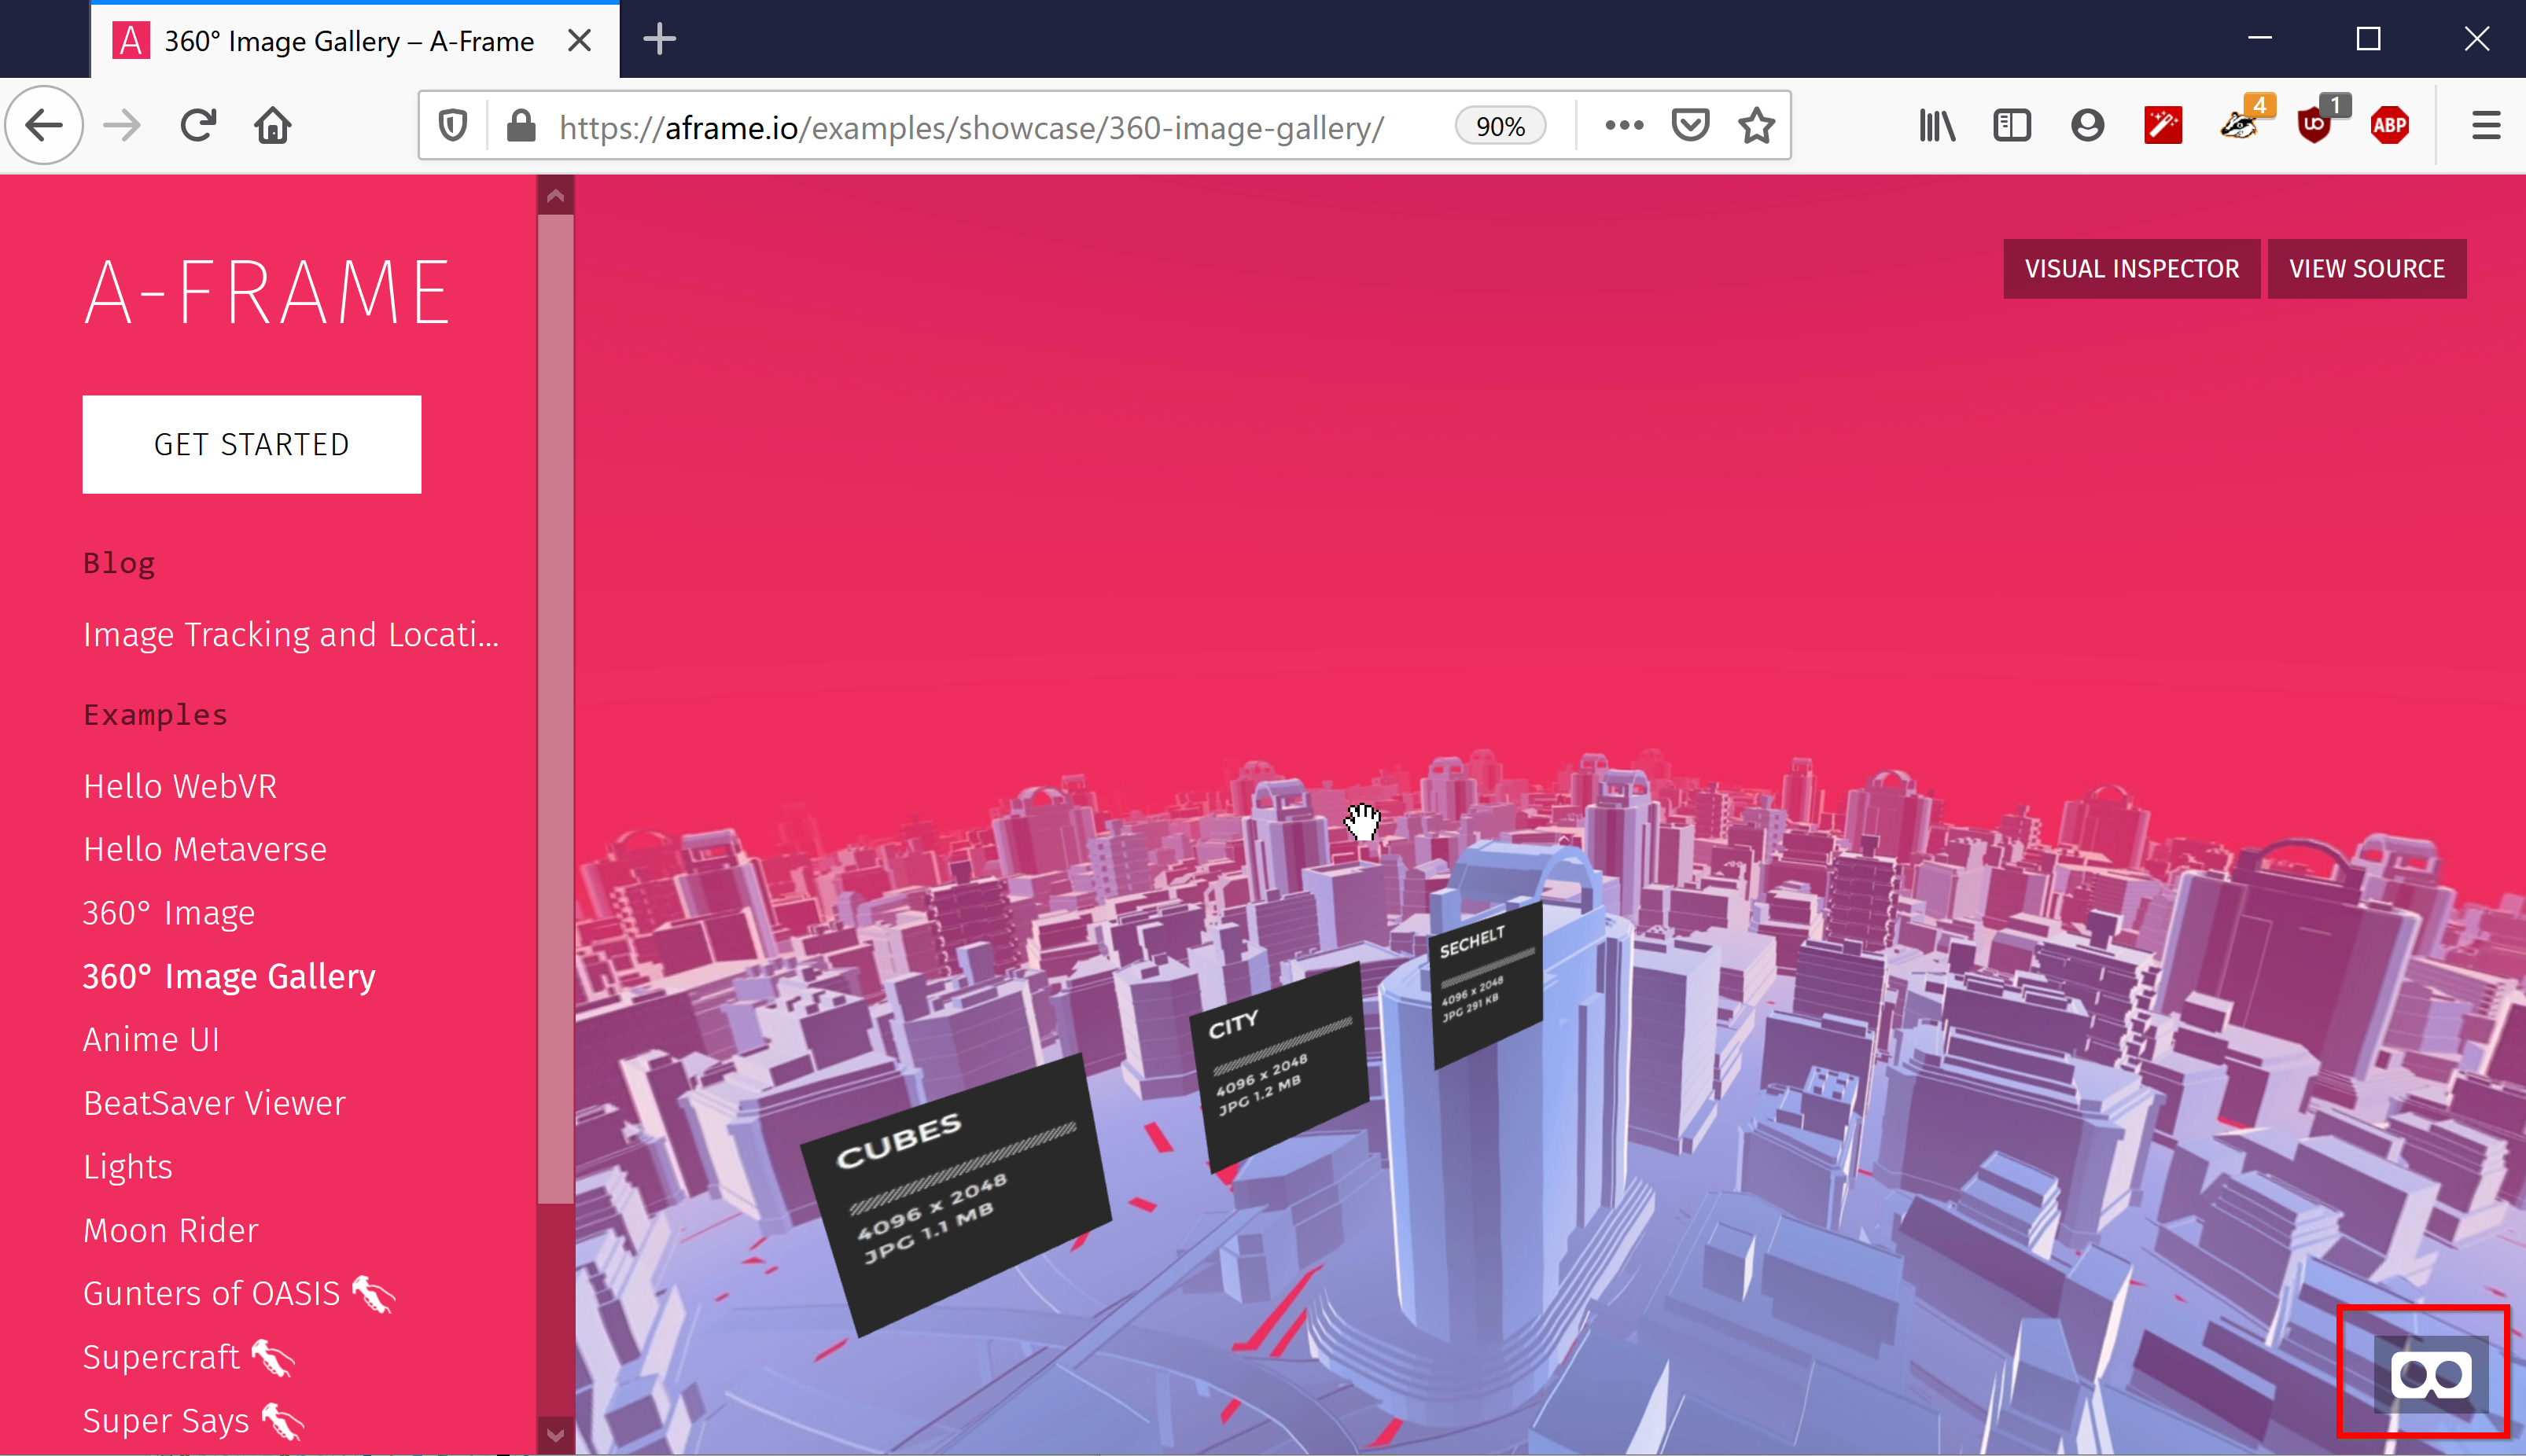The width and height of the screenshot is (2526, 1456).
Task: Click the Get Started button
Action: pos(252,444)
